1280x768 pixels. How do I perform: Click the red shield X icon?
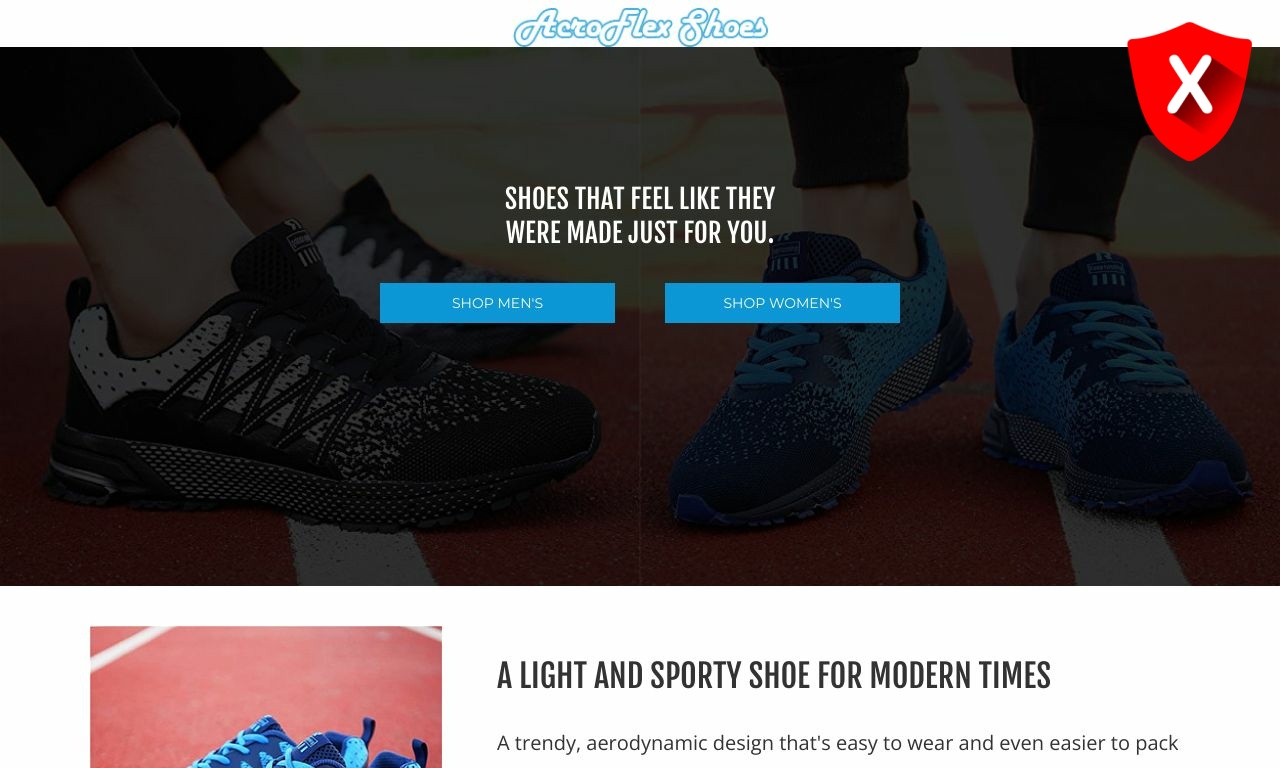point(1189,91)
